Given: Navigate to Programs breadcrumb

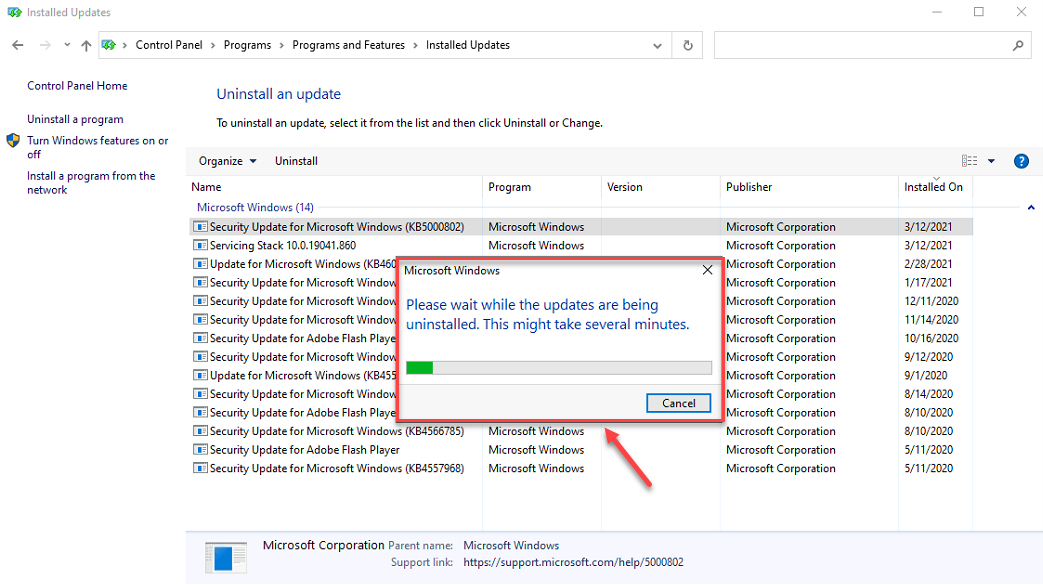Looking at the screenshot, I should 247,45.
